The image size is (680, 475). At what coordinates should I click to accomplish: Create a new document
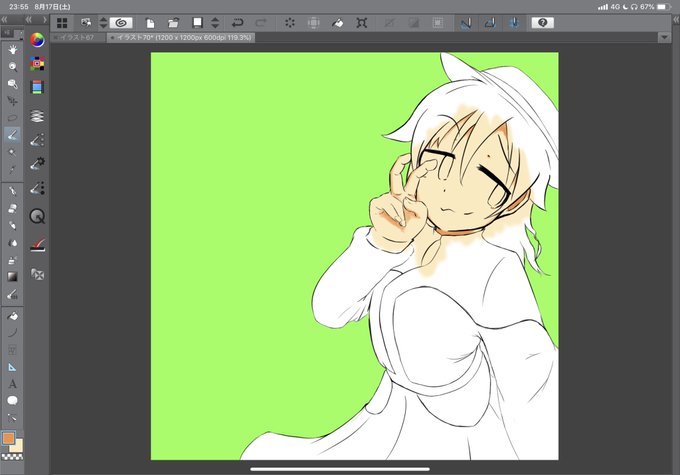tap(150, 23)
